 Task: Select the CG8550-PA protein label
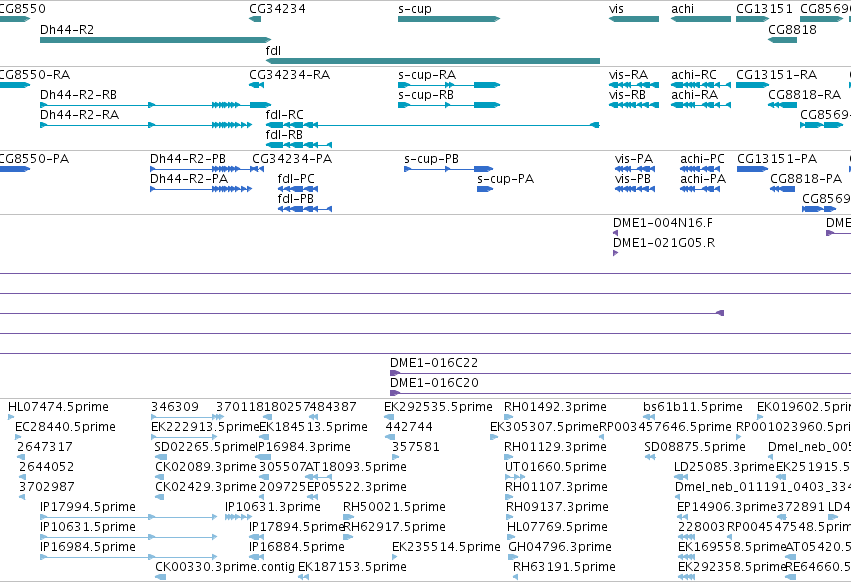tap(34, 159)
